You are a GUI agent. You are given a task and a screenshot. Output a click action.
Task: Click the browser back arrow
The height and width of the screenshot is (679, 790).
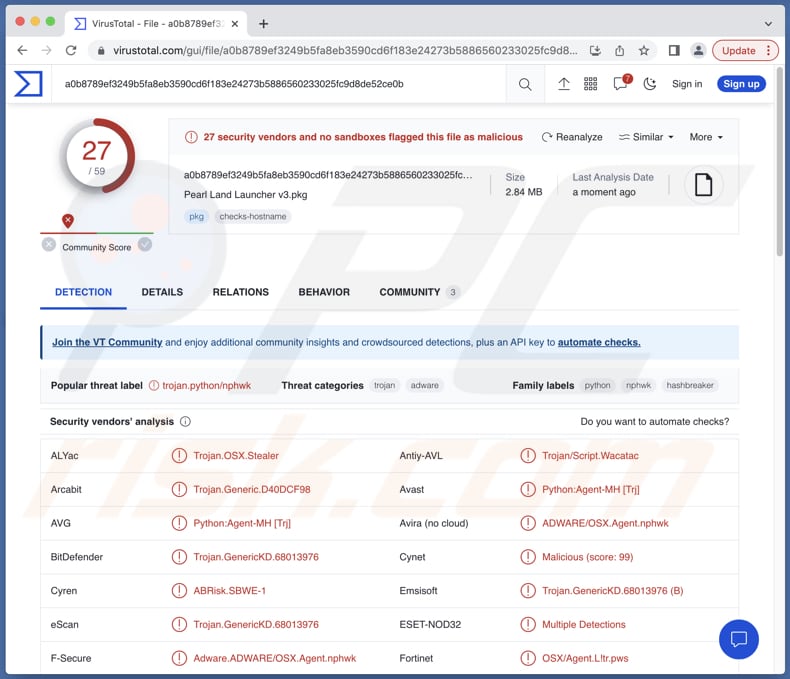pos(22,50)
